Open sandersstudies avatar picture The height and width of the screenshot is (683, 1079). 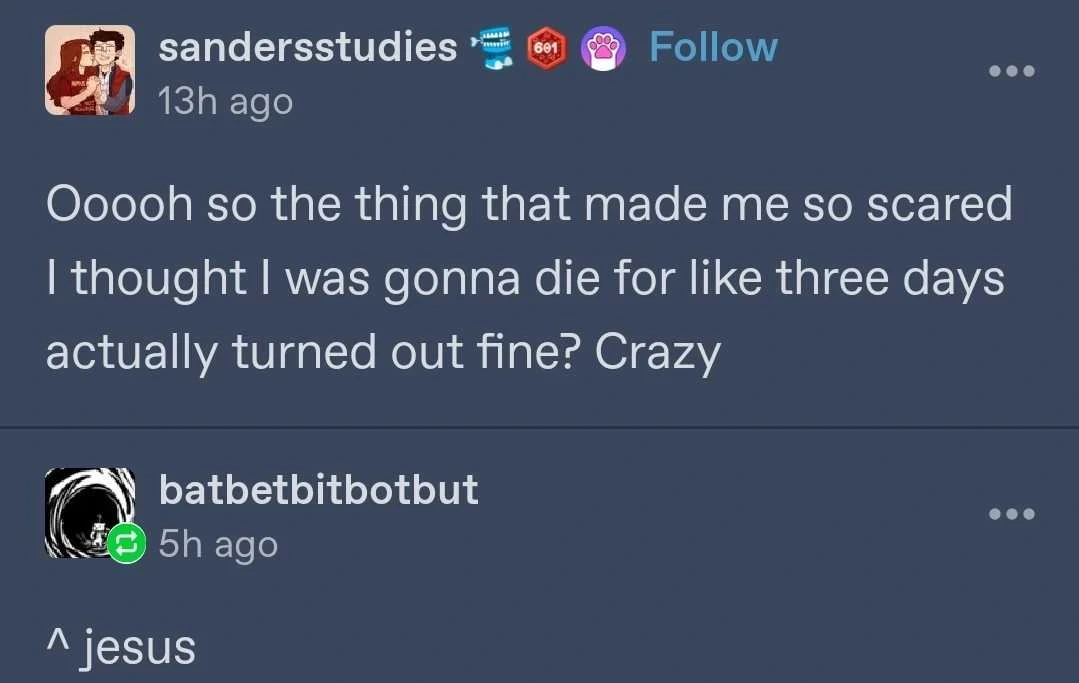pyautogui.click(x=89, y=70)
